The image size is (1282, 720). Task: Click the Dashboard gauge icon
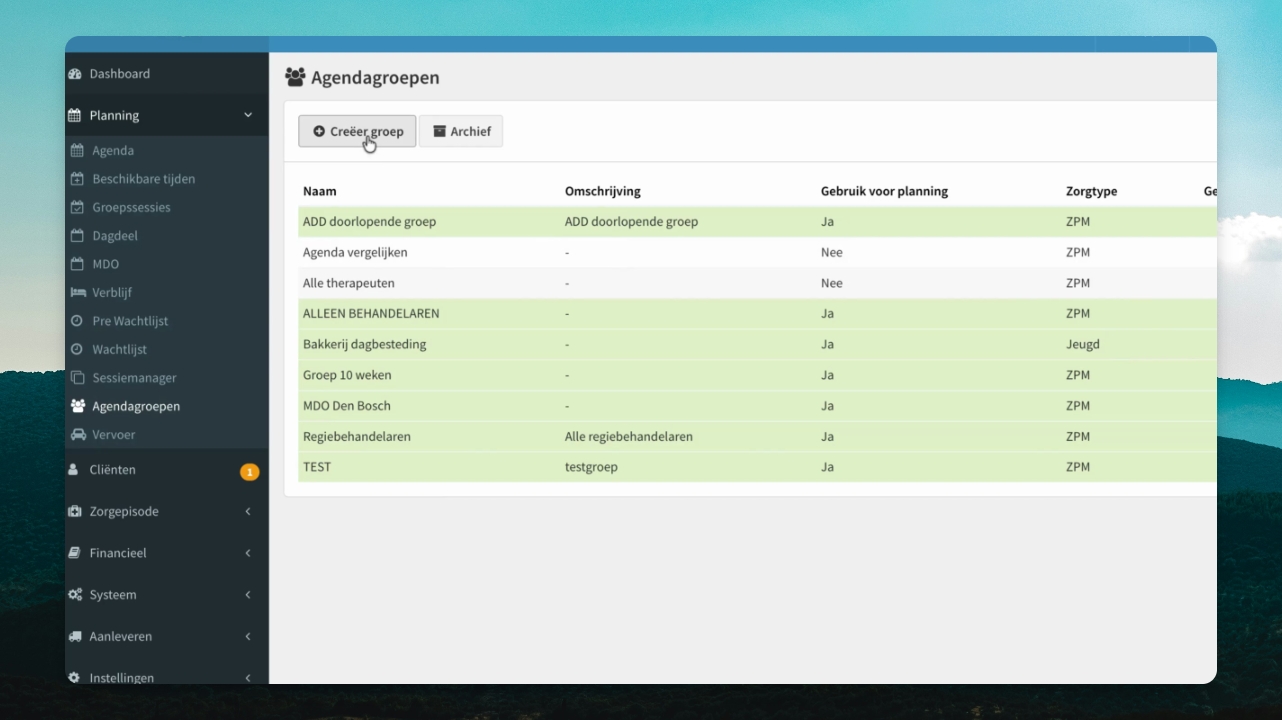[x=75, y=74]
